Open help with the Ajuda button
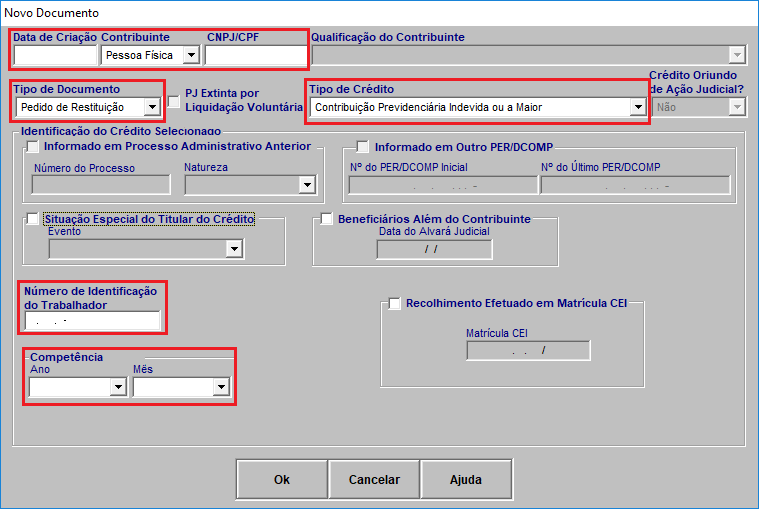 (x=465, y=480)
